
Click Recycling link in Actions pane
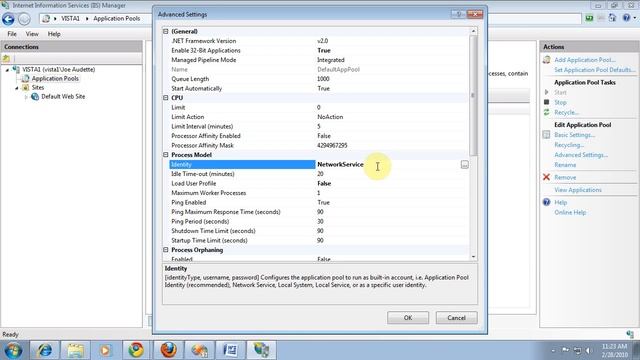(569, 145)
